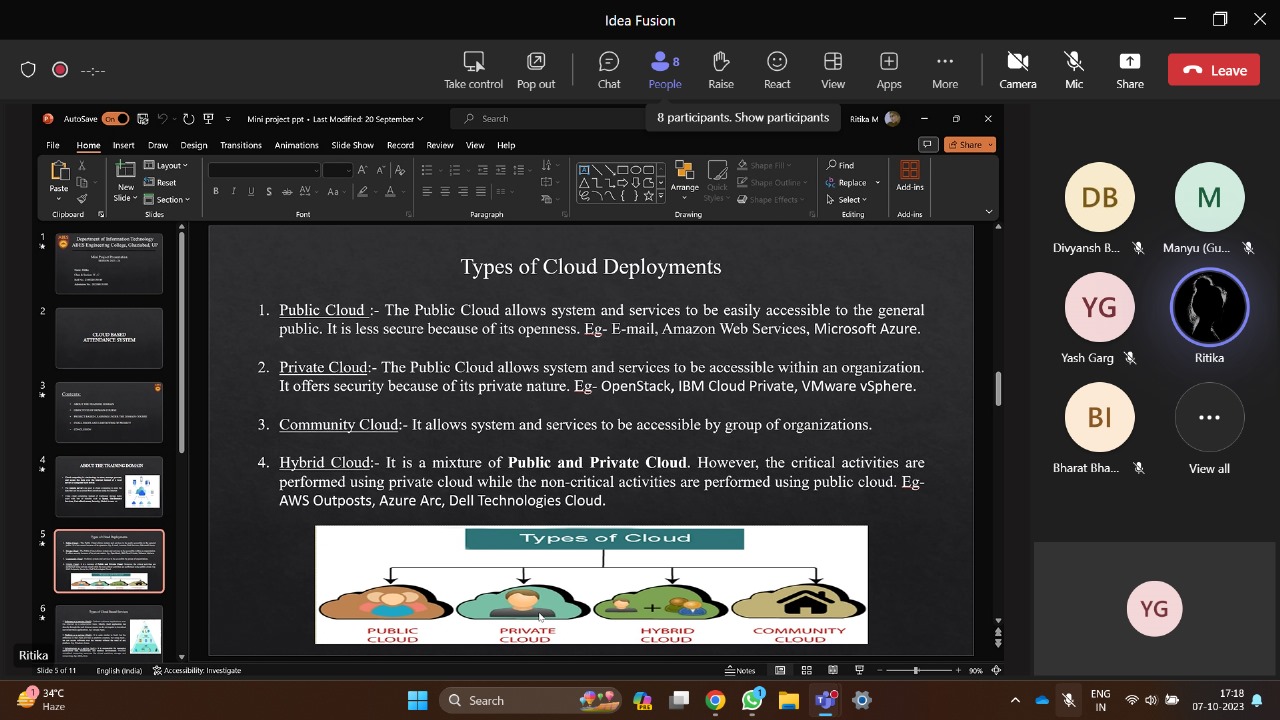Image resolution: width=1280 pixels, height=720 pixels.
Task: Show the People participants list
Action: tap(664, 70)
